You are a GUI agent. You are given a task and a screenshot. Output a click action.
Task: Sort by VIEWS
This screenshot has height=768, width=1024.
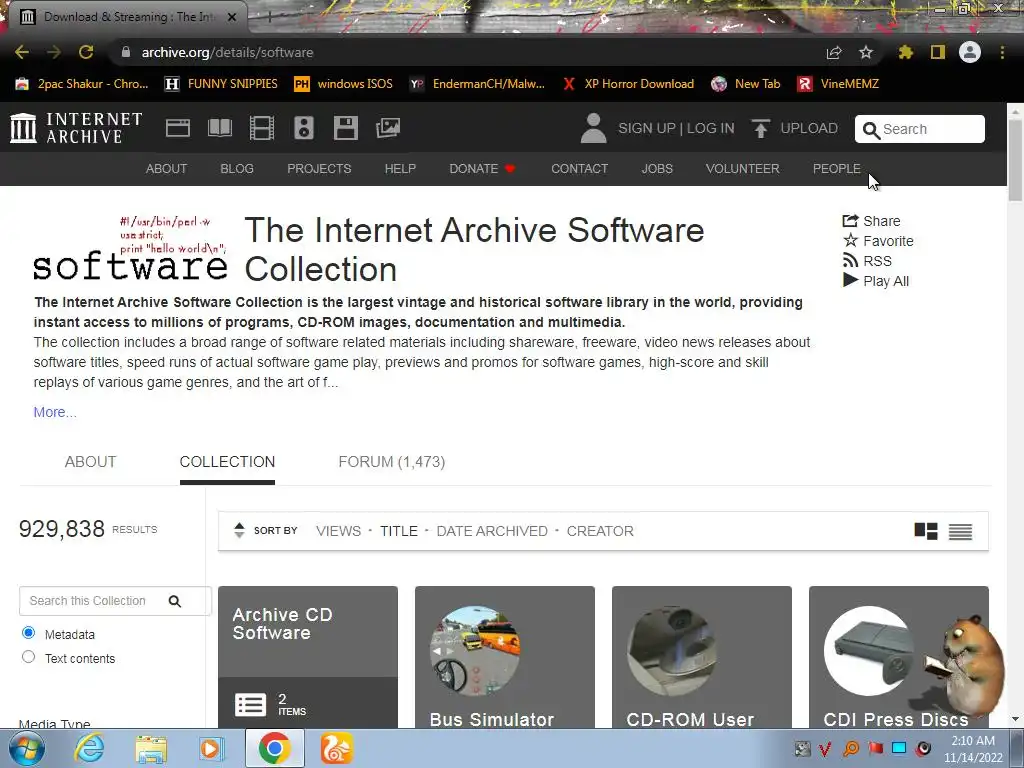338,531
